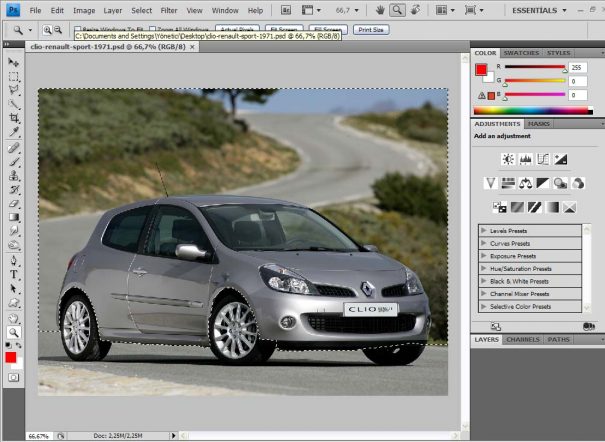Select the Healing Brush tool
The image size is (605, 442).
click(x=14, y=148)
